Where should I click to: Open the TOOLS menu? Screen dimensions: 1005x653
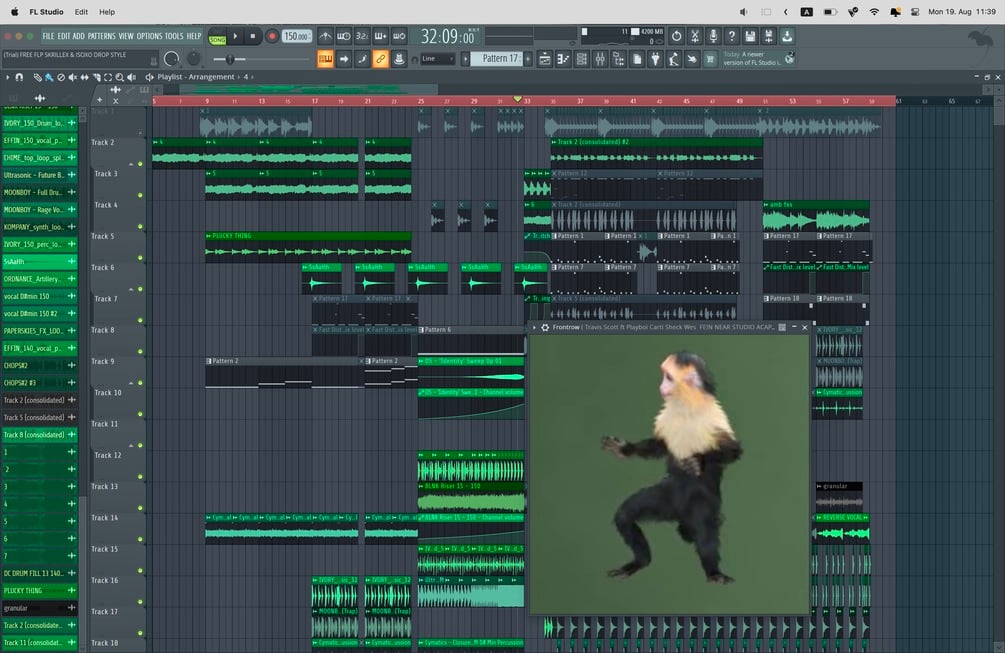tap(174, 36)
